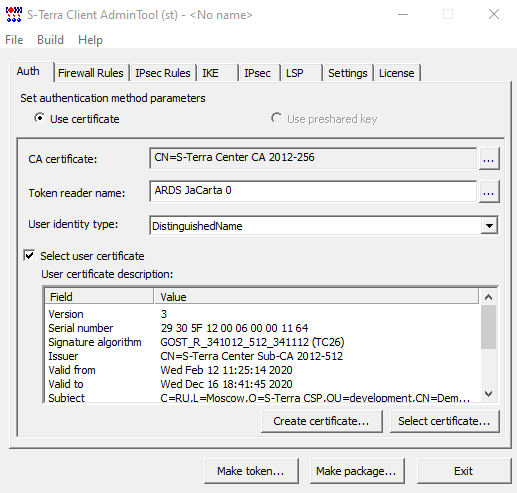
Task: Select the Serial number row
Action: click(x=262, y=328)
